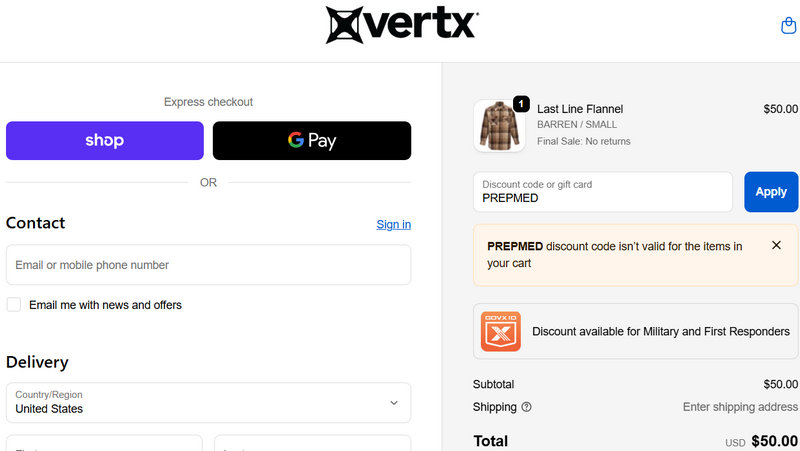Click the Vertx logo at top

[x=401, y=26]
